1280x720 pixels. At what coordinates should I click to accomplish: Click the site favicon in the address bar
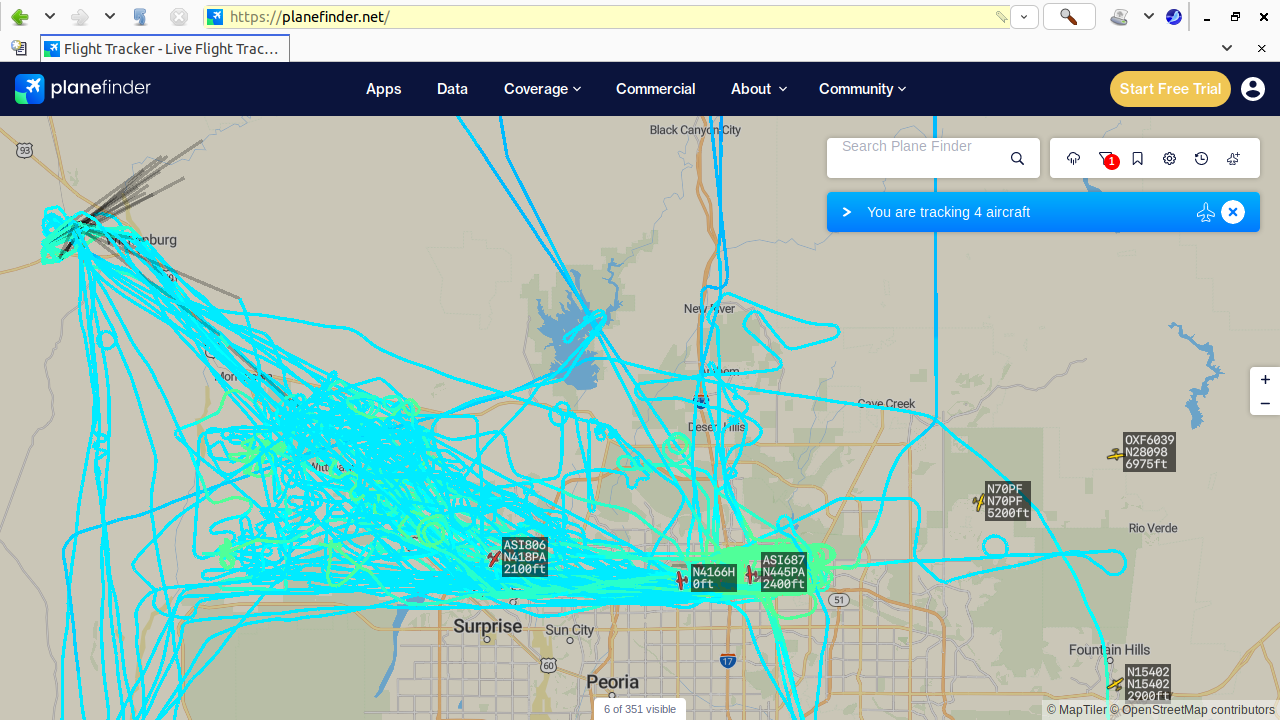point(215,17)
